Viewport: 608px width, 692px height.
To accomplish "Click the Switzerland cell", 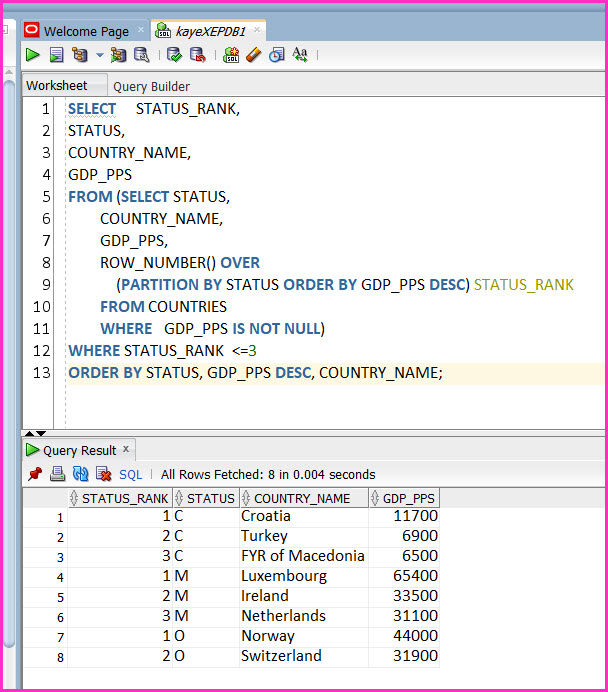I will point(304,656).
